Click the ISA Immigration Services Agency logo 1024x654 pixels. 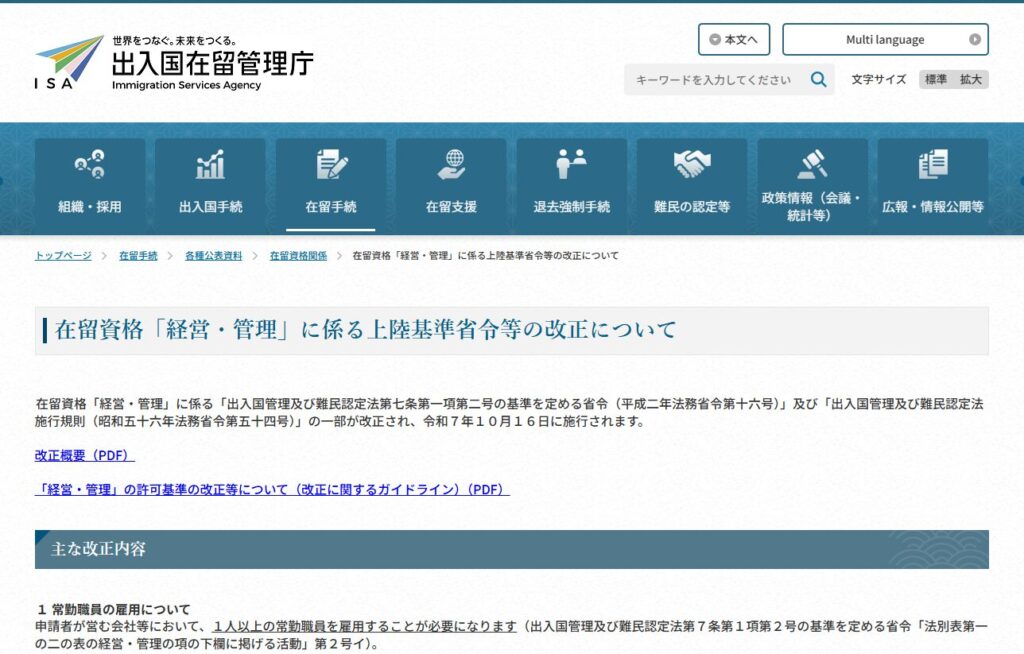tap(174, 63)
